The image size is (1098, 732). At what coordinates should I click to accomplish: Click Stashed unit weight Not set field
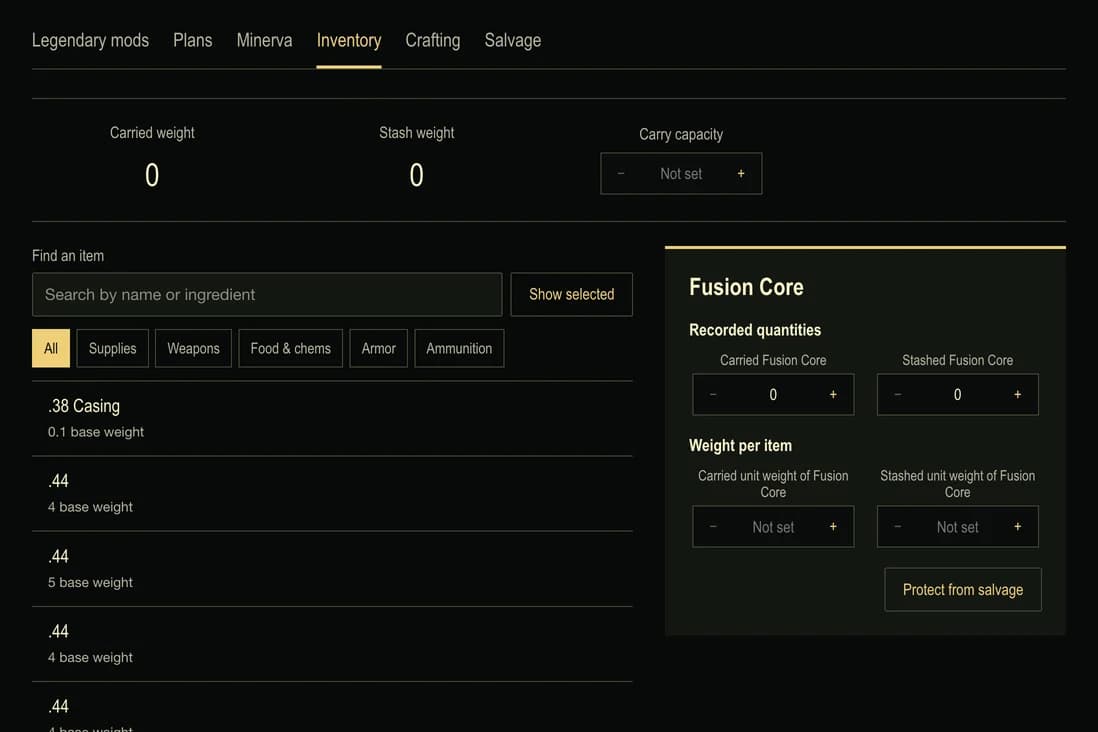pos(957,527)
